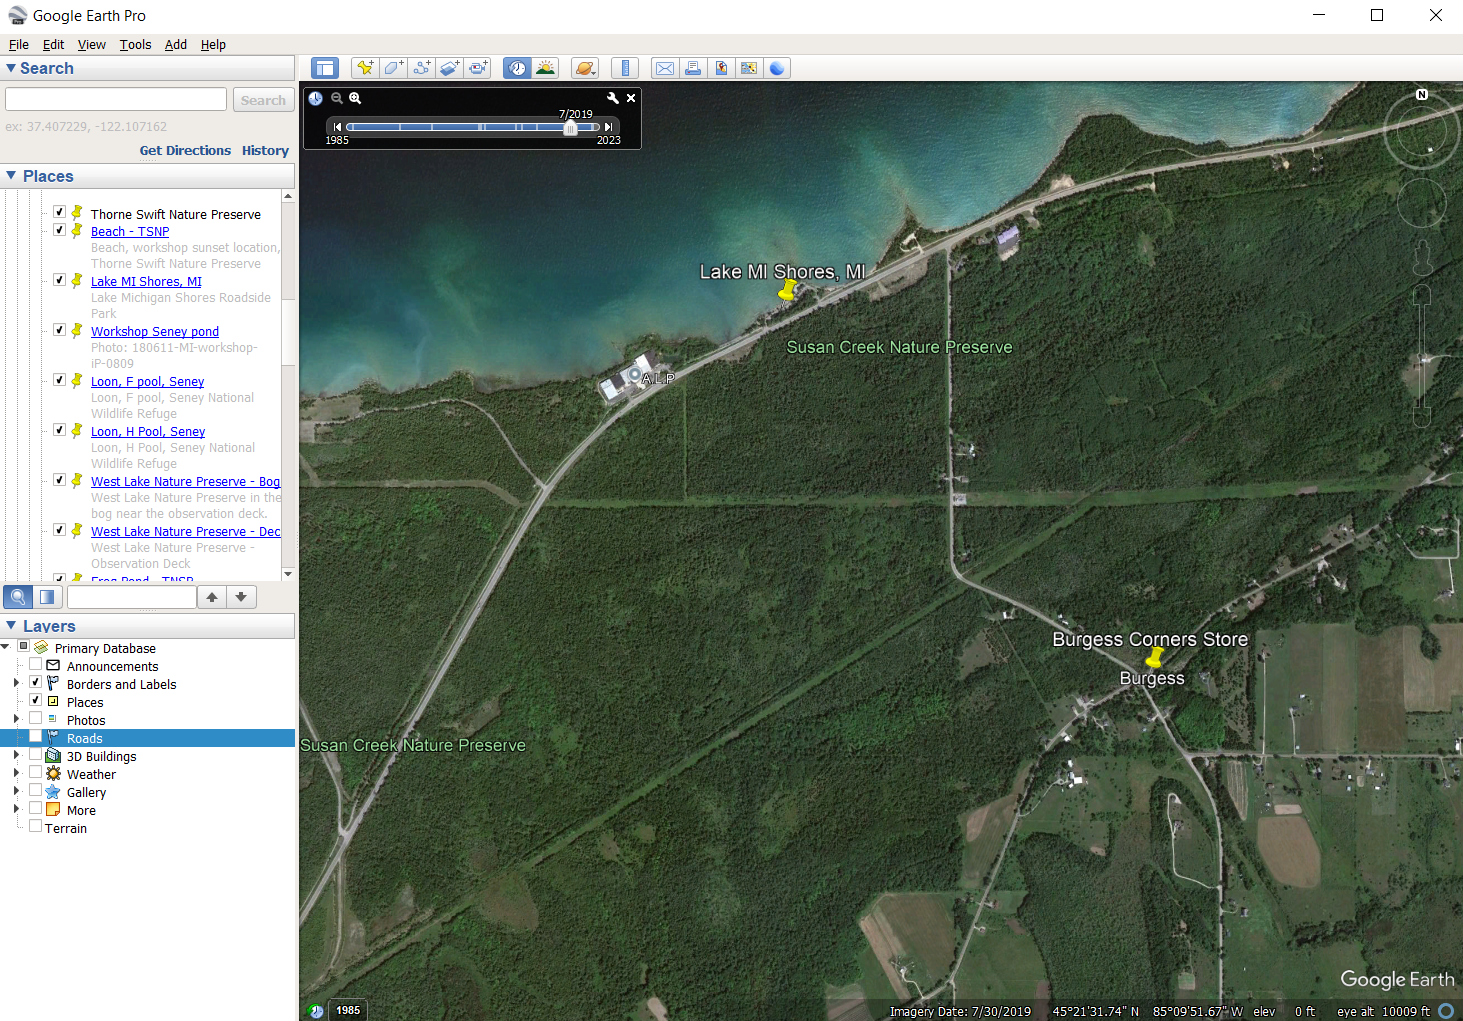
Task: Enable the Terrain layer checkbox
Action: pyautogui.click(x=35, y=826)
